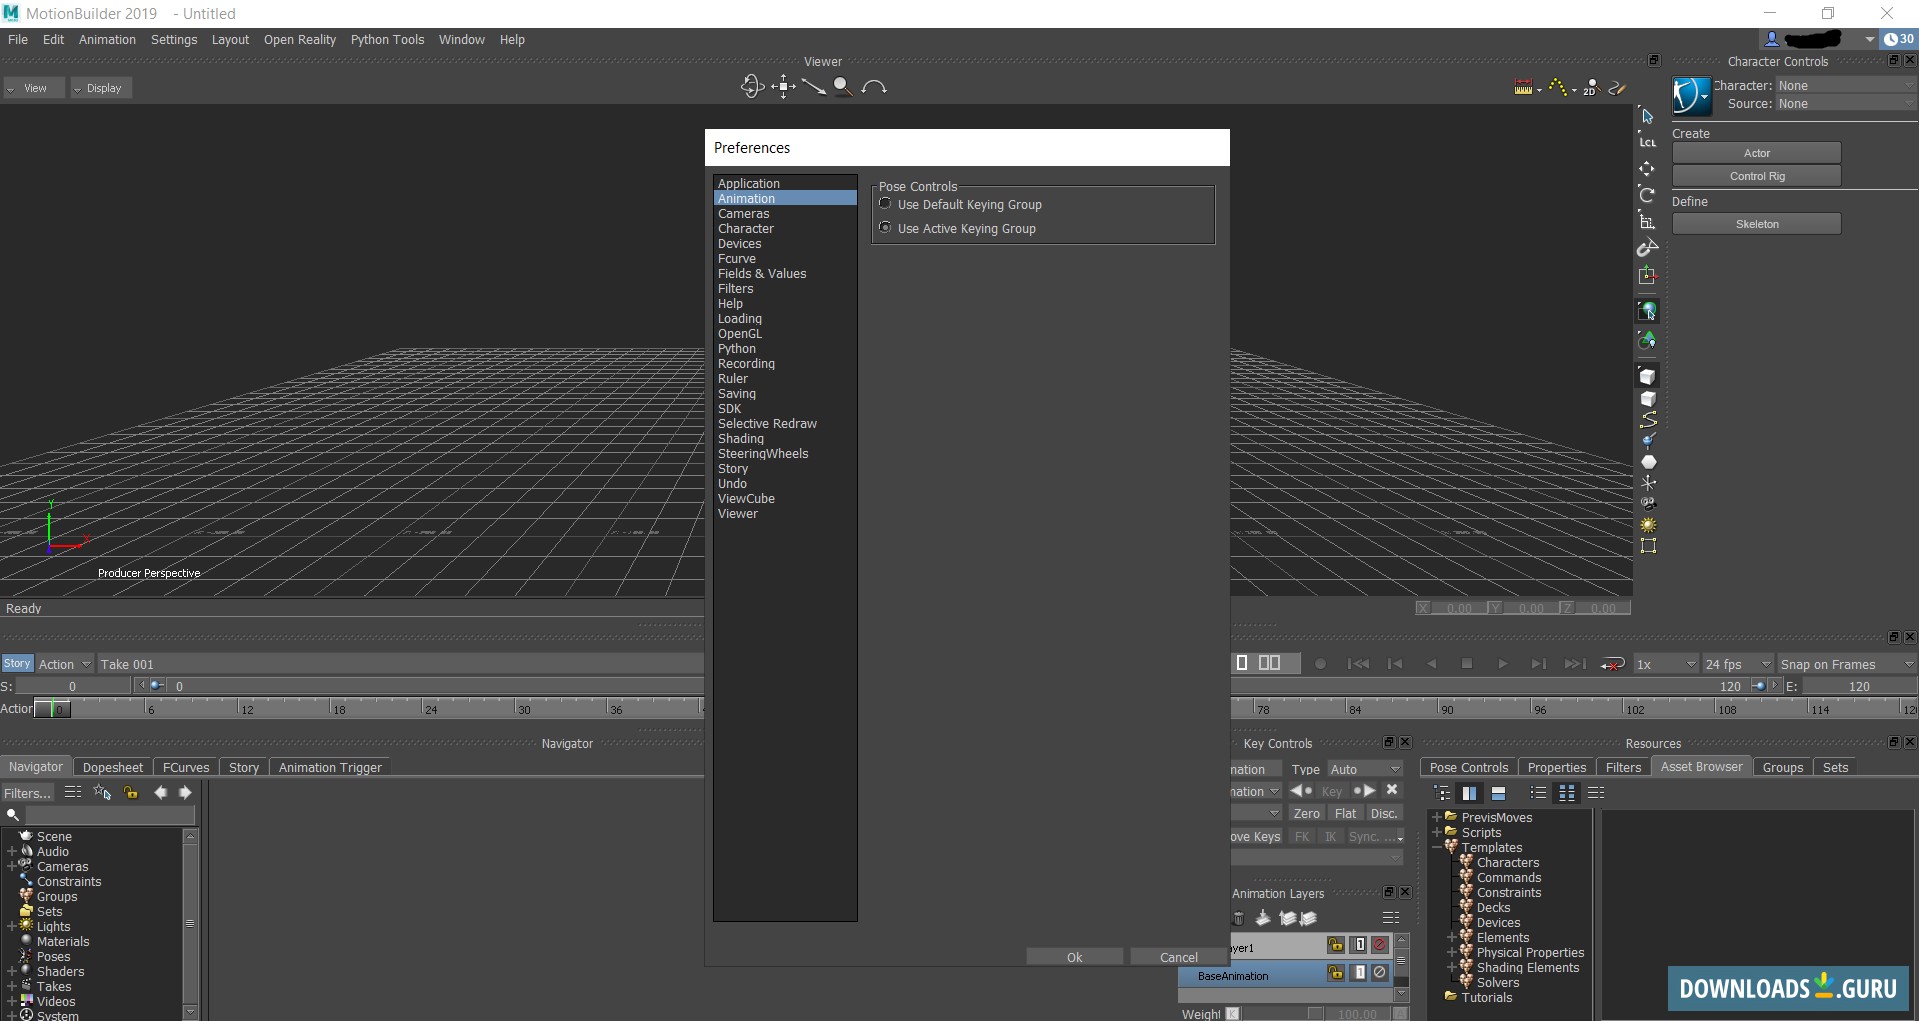Image resolution: width=1919 pixels, height=1021 pixels.
Task: Select the viewer orbit tool icon
Action: tap(752, 87)
